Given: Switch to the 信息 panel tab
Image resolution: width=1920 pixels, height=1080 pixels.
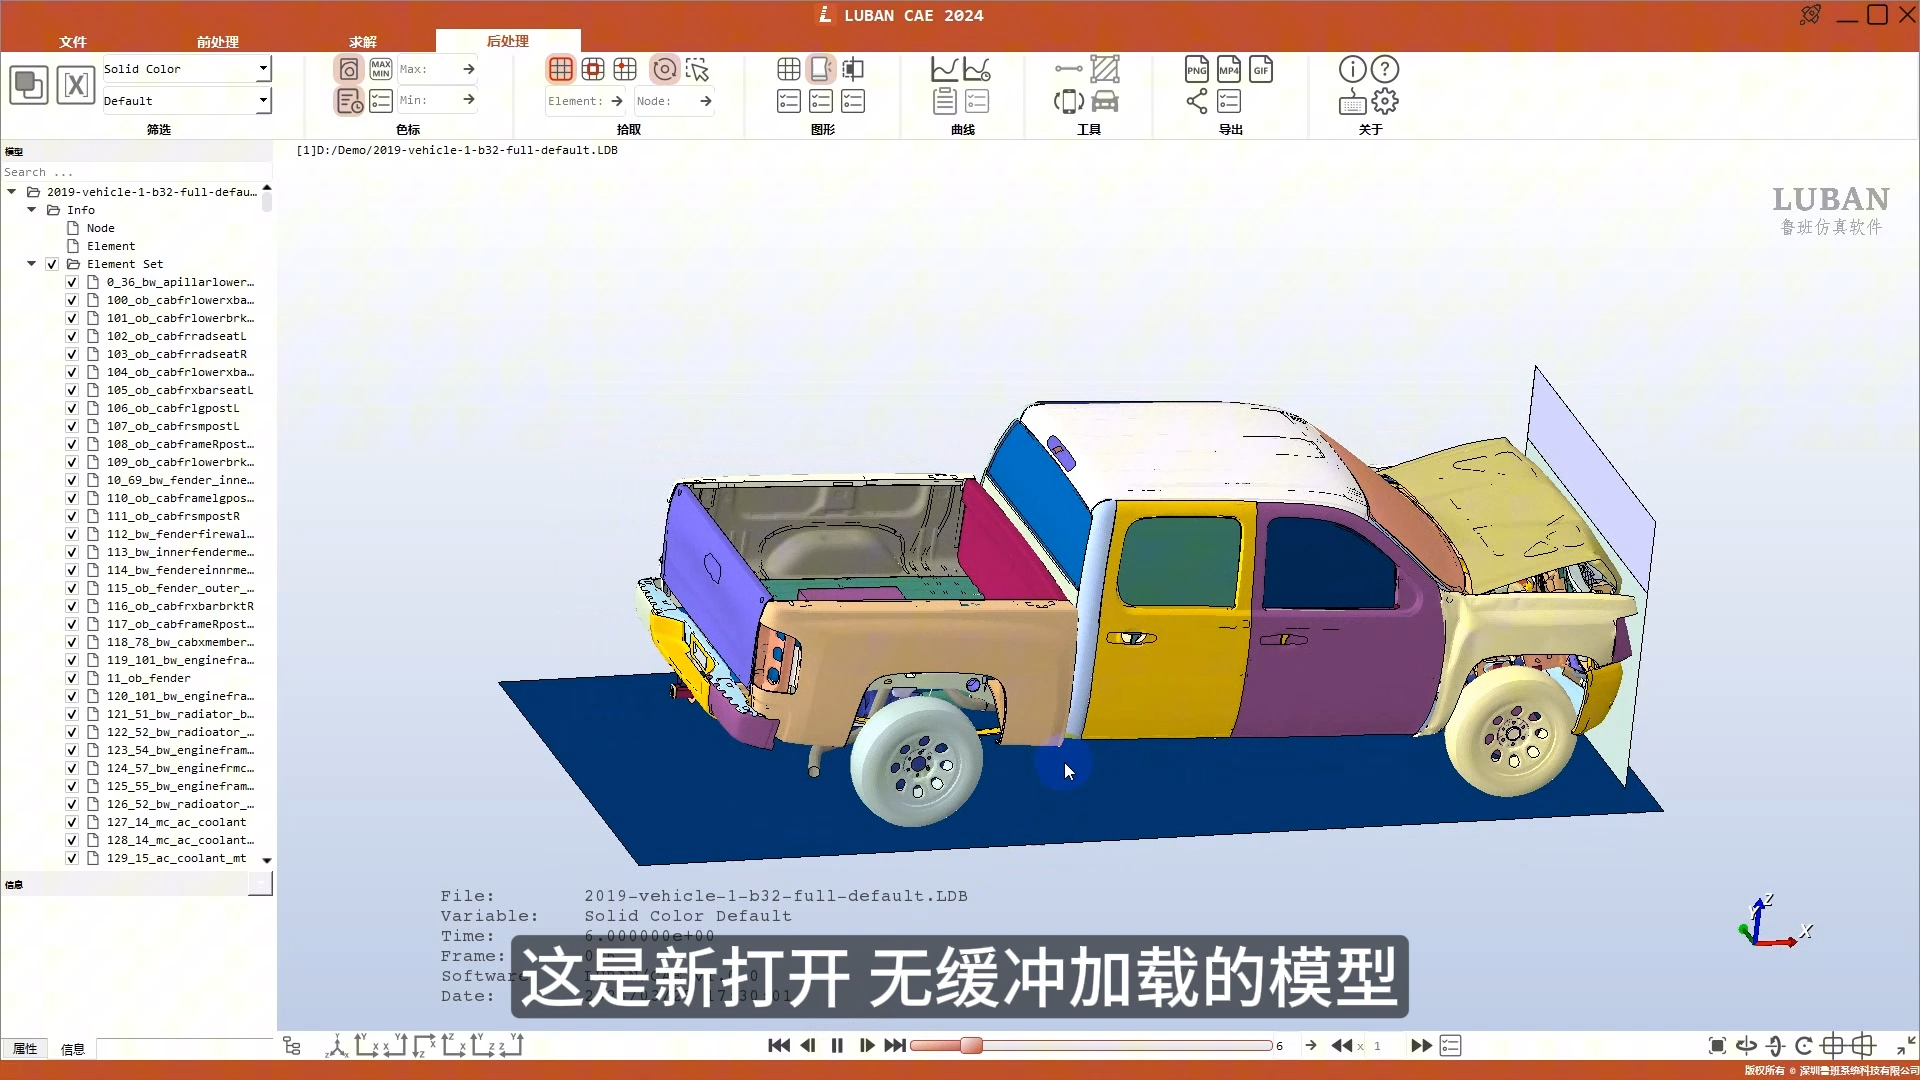Looking at the screenshot, I should pyautogui.click(x=71, y=1048).
